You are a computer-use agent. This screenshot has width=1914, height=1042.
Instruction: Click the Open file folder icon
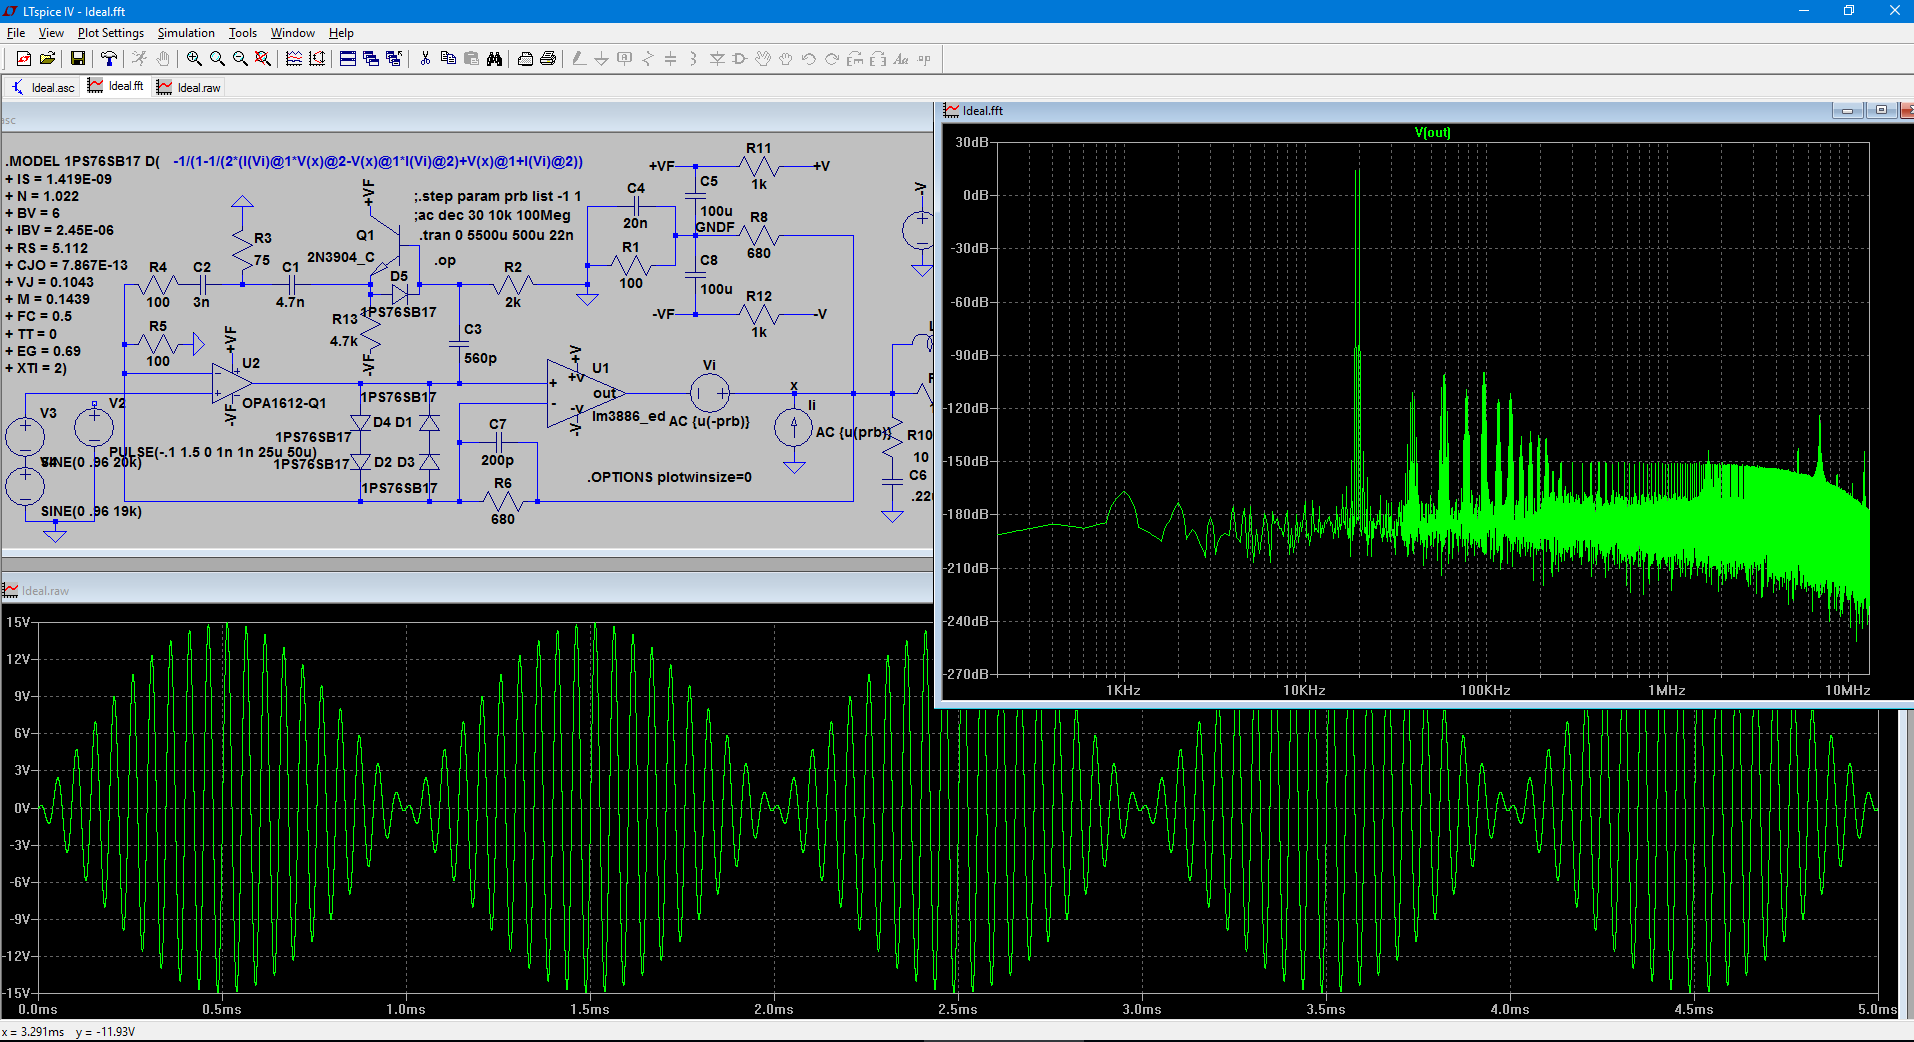47,59
